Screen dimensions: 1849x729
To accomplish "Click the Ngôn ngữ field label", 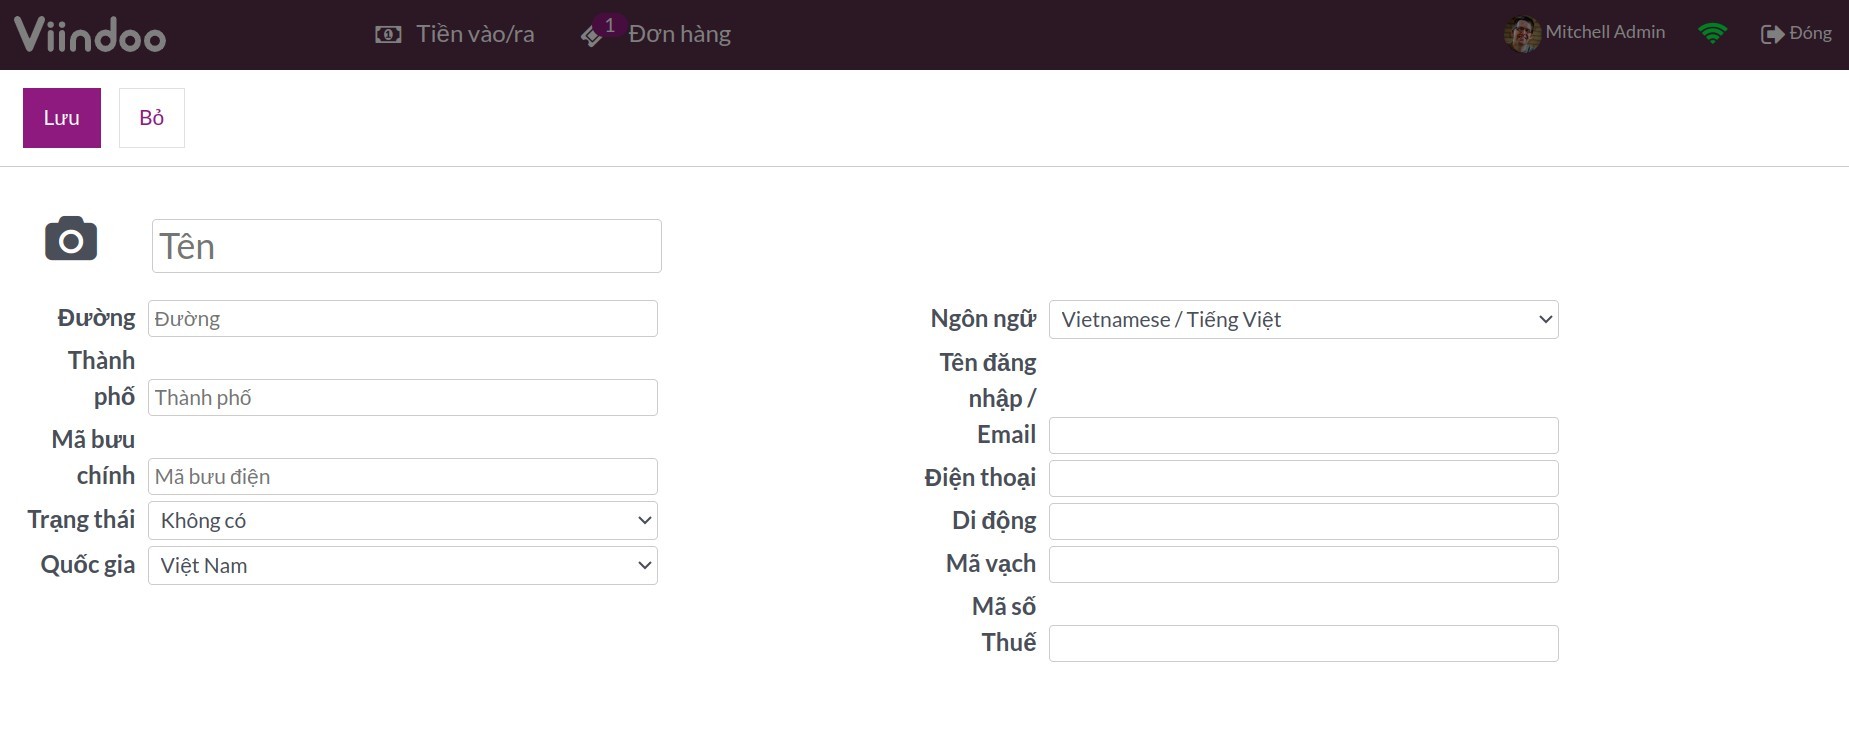I will coord(983,319).
